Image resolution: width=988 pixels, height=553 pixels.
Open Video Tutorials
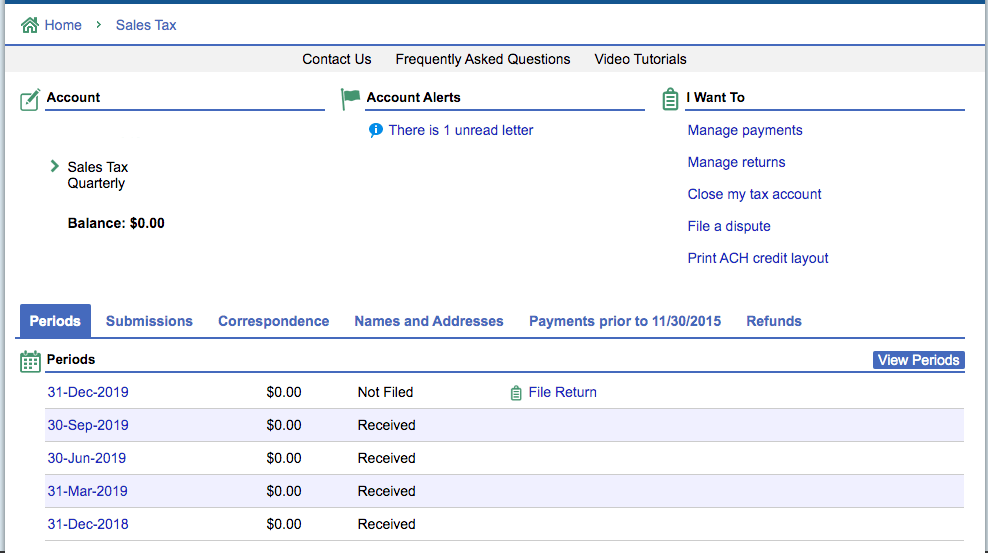640,59
